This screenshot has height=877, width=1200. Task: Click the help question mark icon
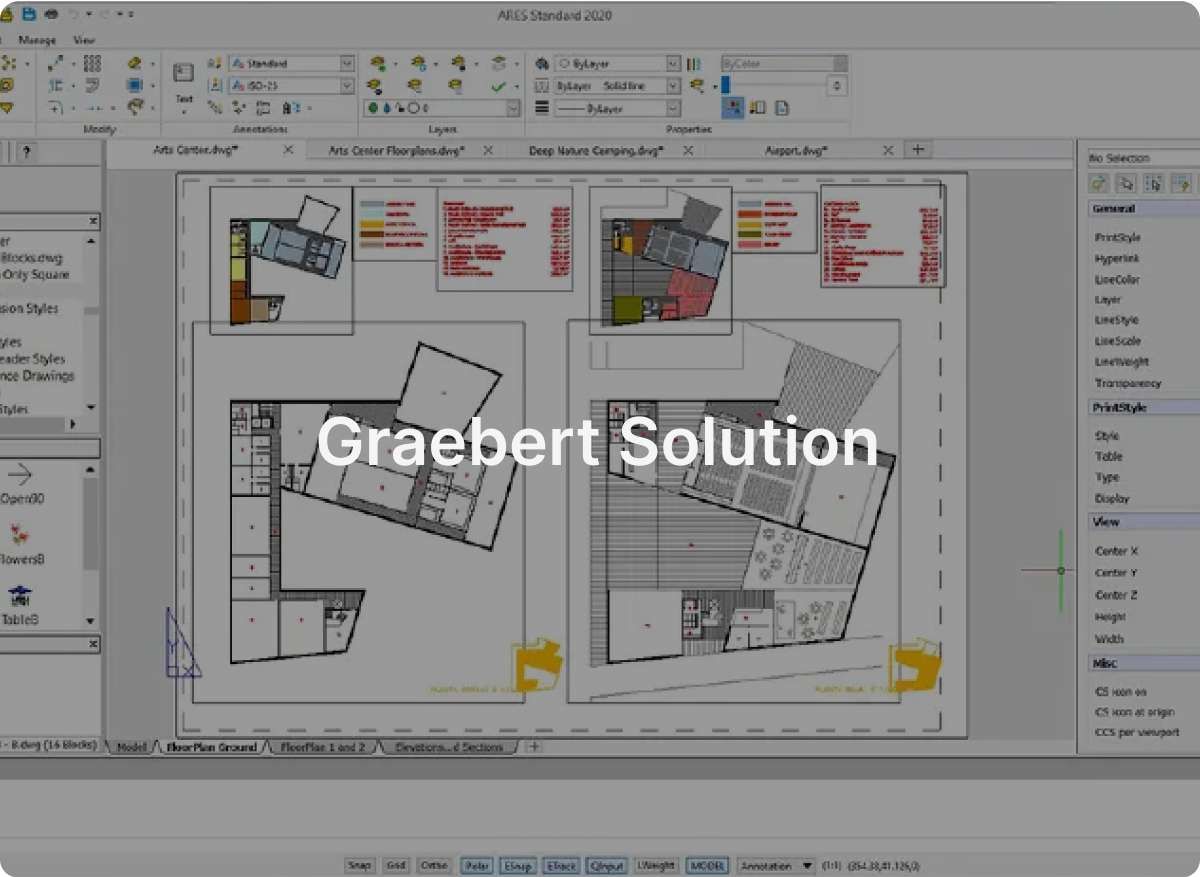click(26, 152)
